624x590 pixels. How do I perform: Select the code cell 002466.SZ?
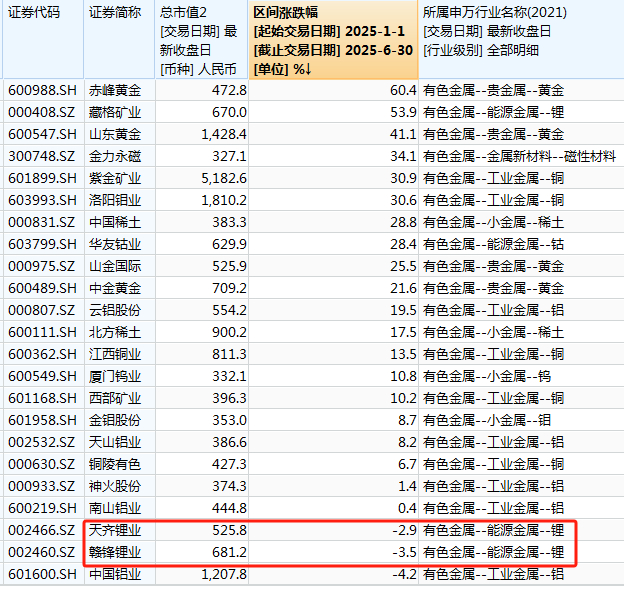[41, 530]
